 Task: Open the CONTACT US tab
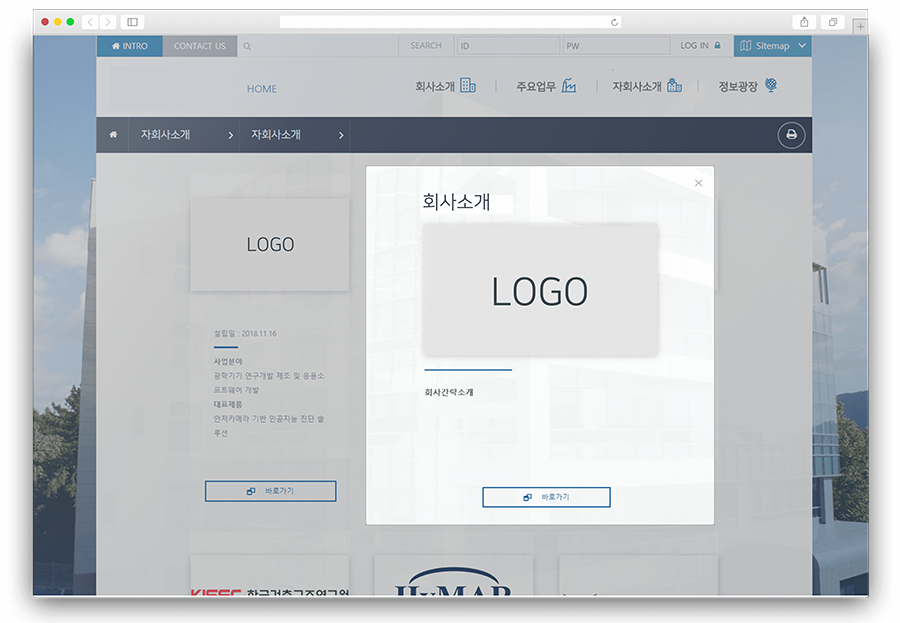point(200,46)
